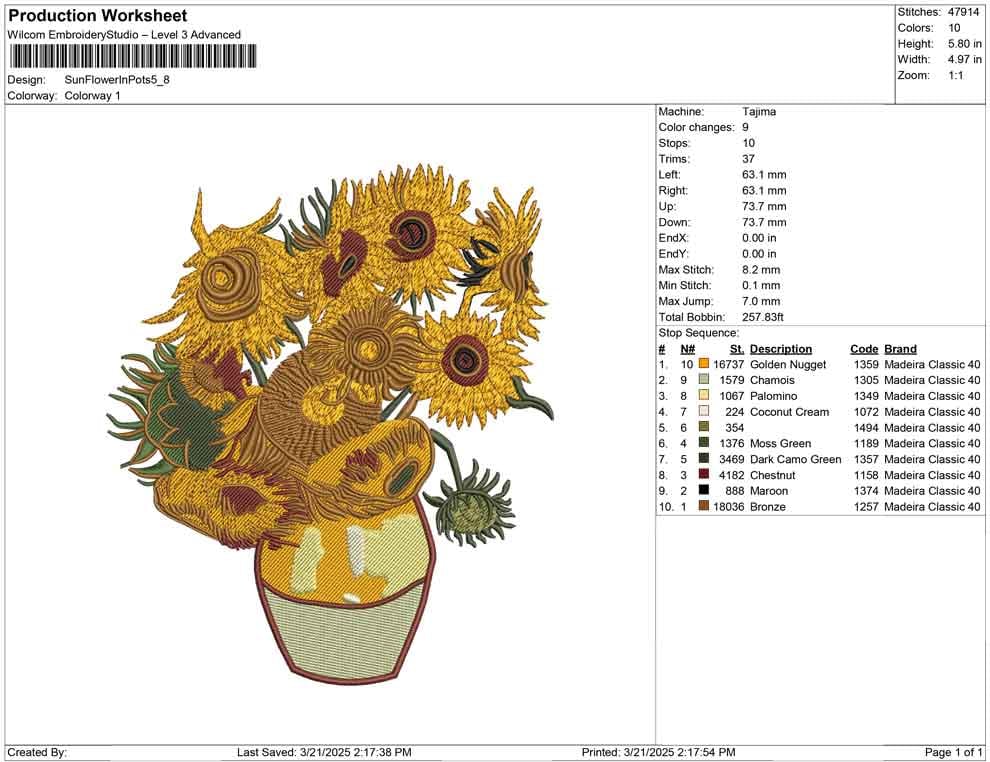
Task: Click the Max Jump value 7.0 mm
Action: [x=761, y=301]
